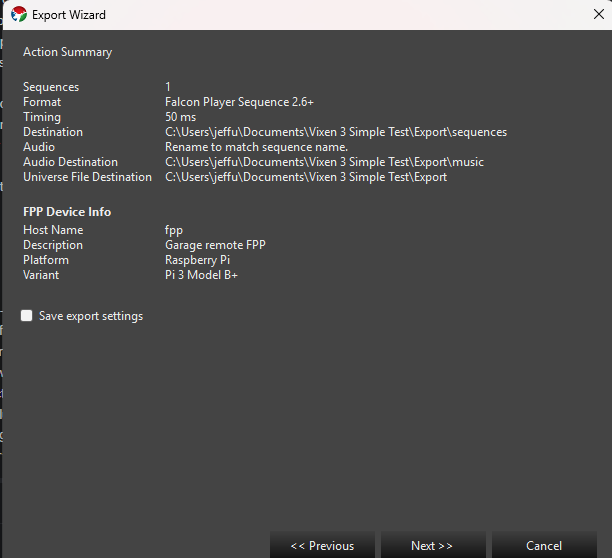Image resolution: width=612 pixels, height=558 pixels.
Task: Select the Falcon Player Sequence 2.6+ text
Action: (239, 102)
